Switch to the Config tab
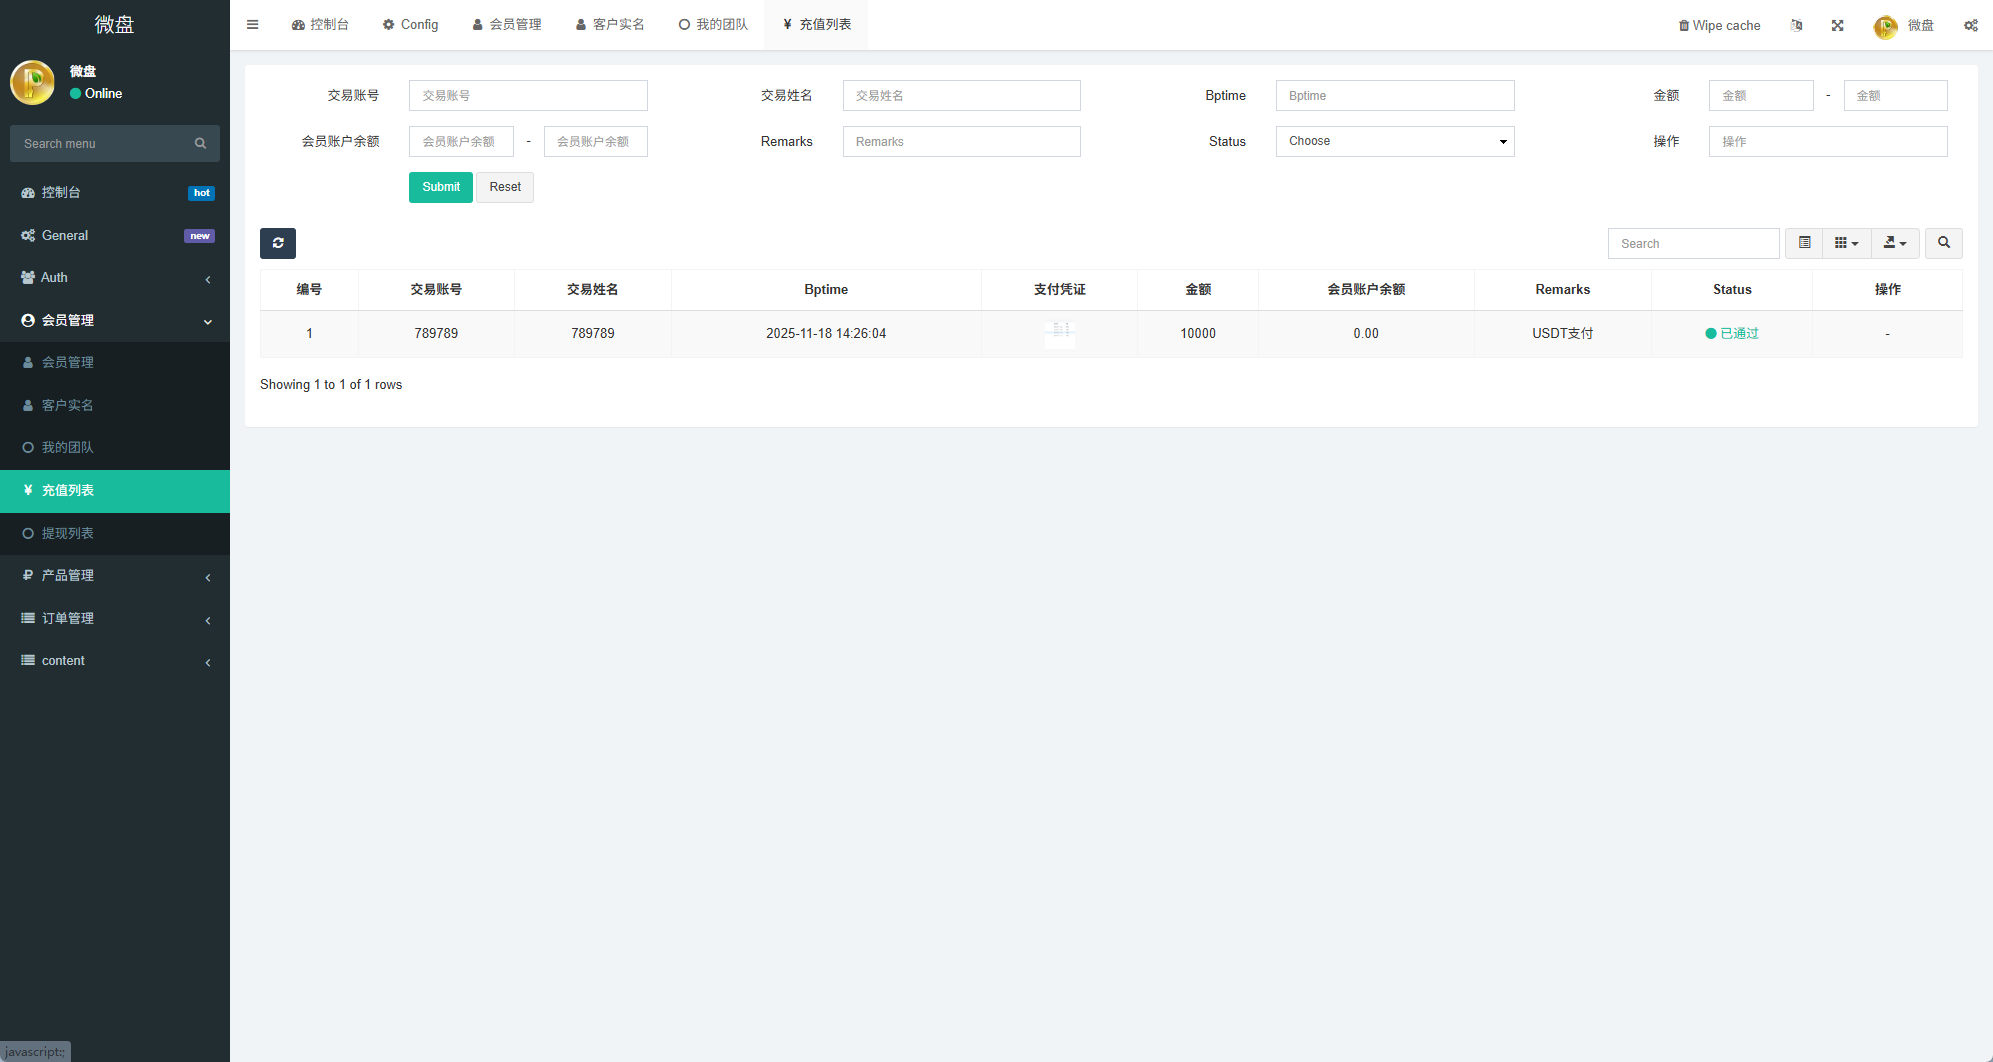The width and height of the screenshot is (1993, 1062). point(410,25)
